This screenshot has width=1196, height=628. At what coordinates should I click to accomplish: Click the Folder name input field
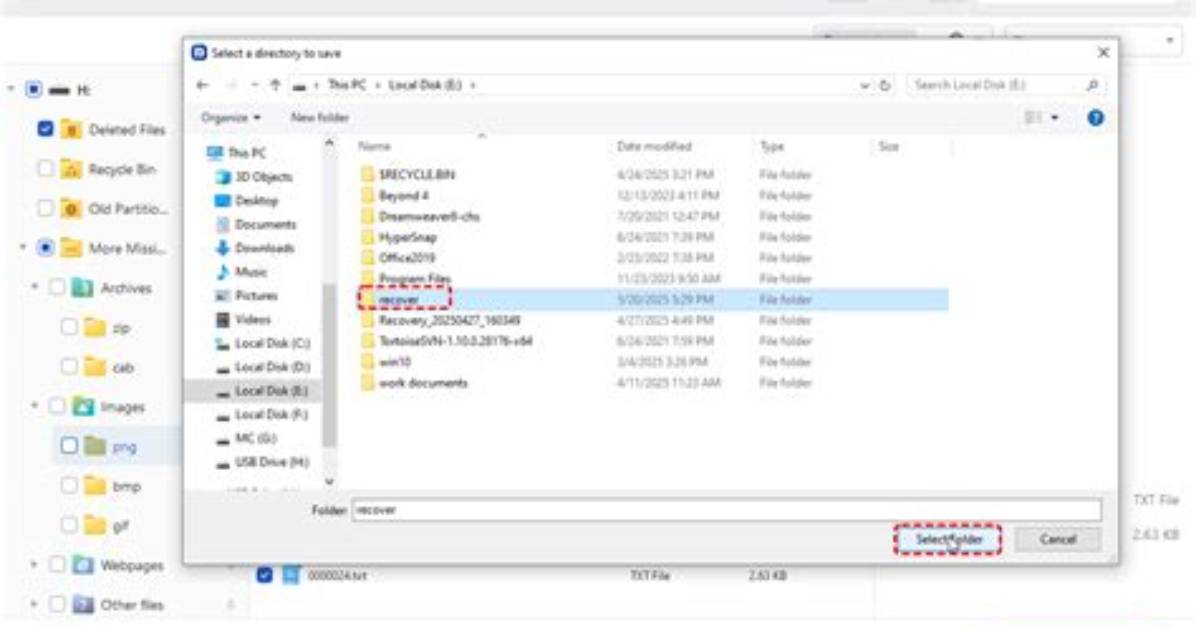pyautogui.click(x=726, y=510)
